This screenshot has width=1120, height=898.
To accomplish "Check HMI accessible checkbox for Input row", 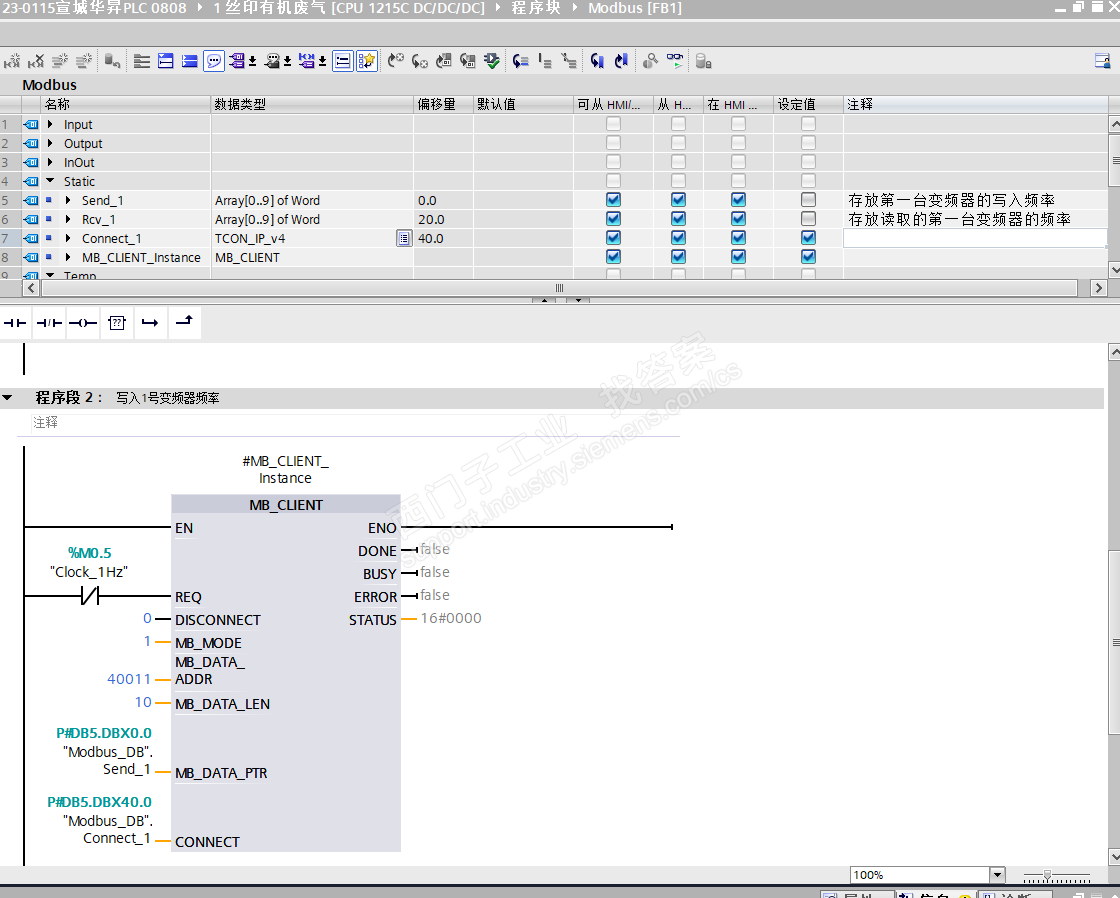I will coord(614,124).
